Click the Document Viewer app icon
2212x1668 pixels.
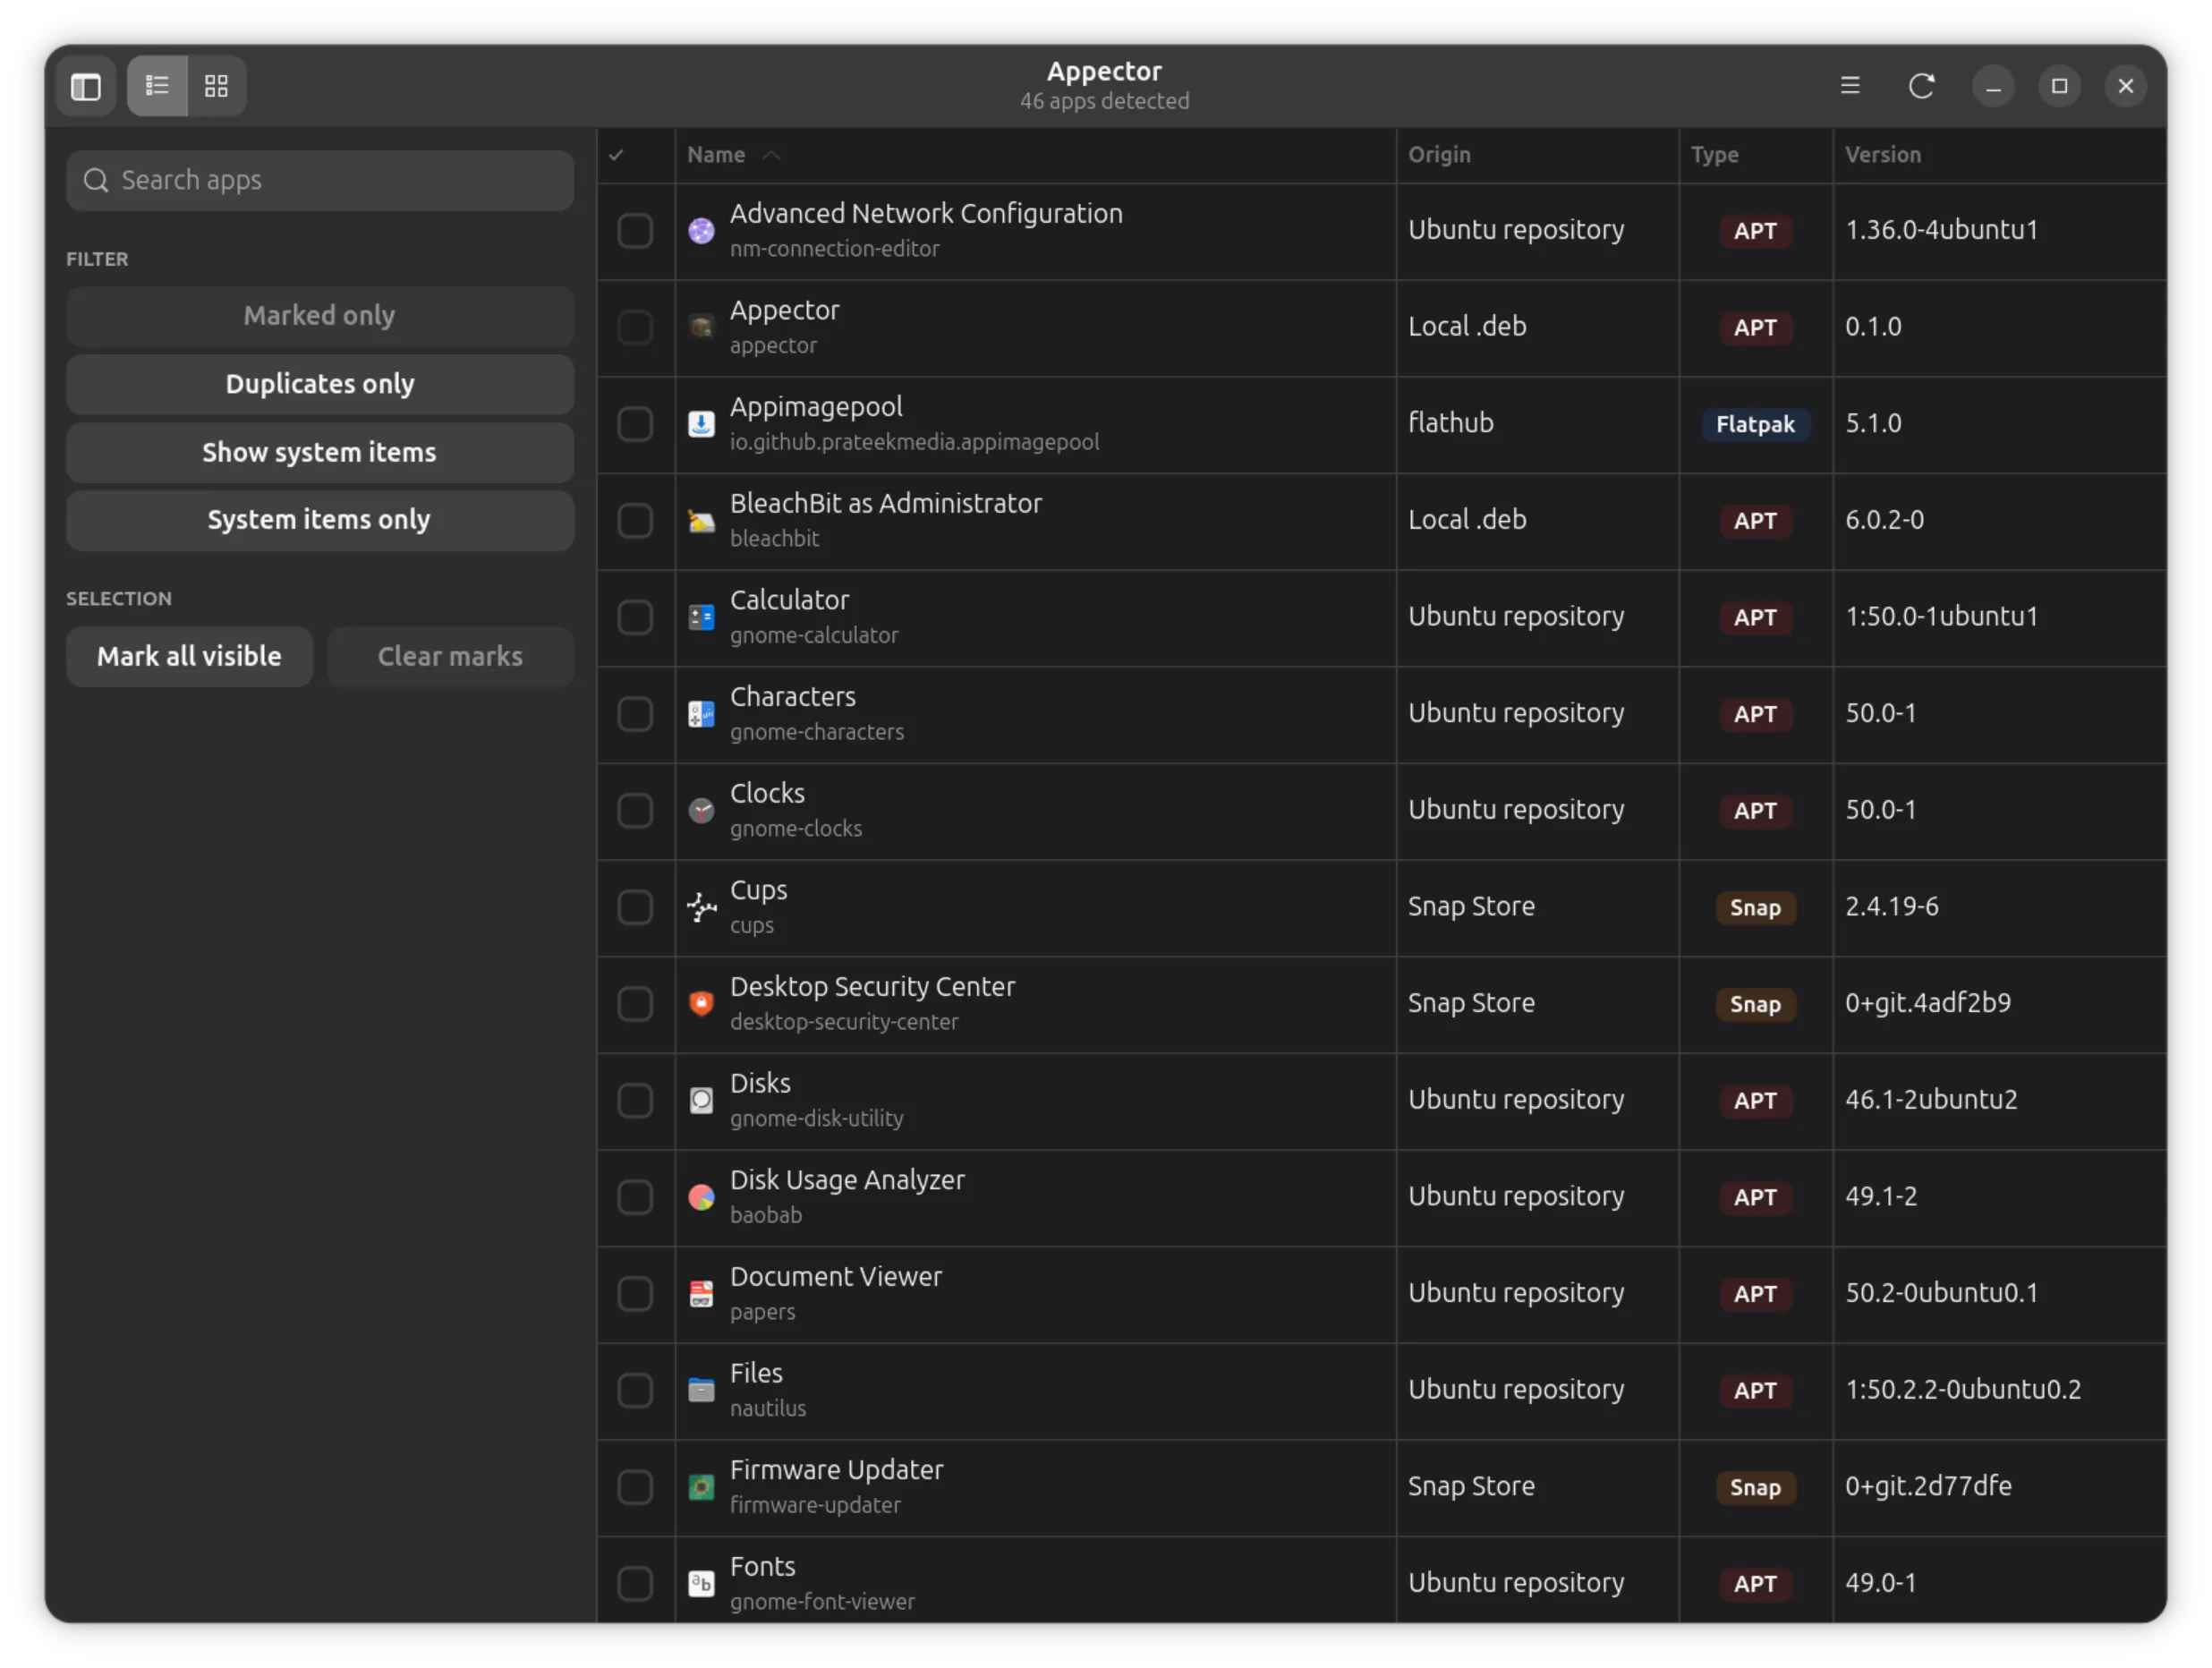click(702, 1294)
